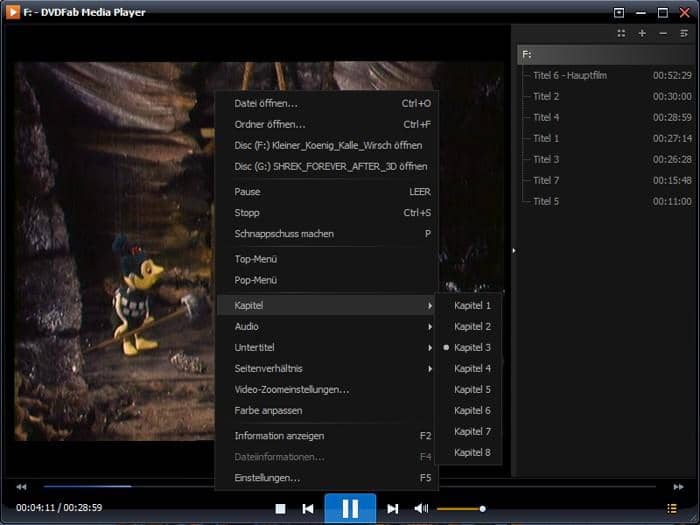The height and width of the screenshot is (525, 700).
Task: Seek on the playback progress bar
Action: (x=350, y=486)
